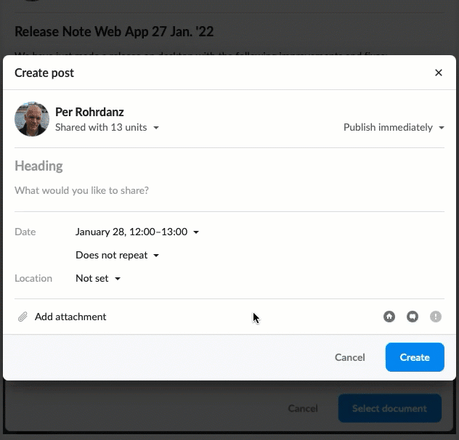Open the January 28, 12:00–13:00 date dropdown
Screen dimensions: 459x440
[x=137, y=232]
